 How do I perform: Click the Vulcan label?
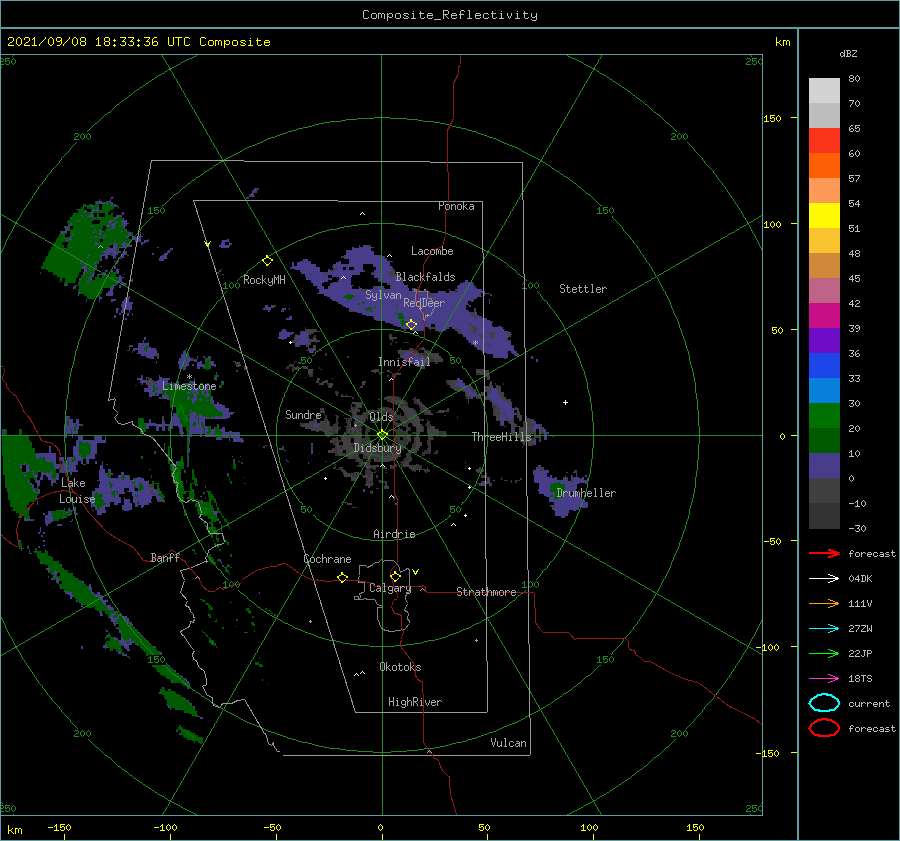[x=508, y=743]
